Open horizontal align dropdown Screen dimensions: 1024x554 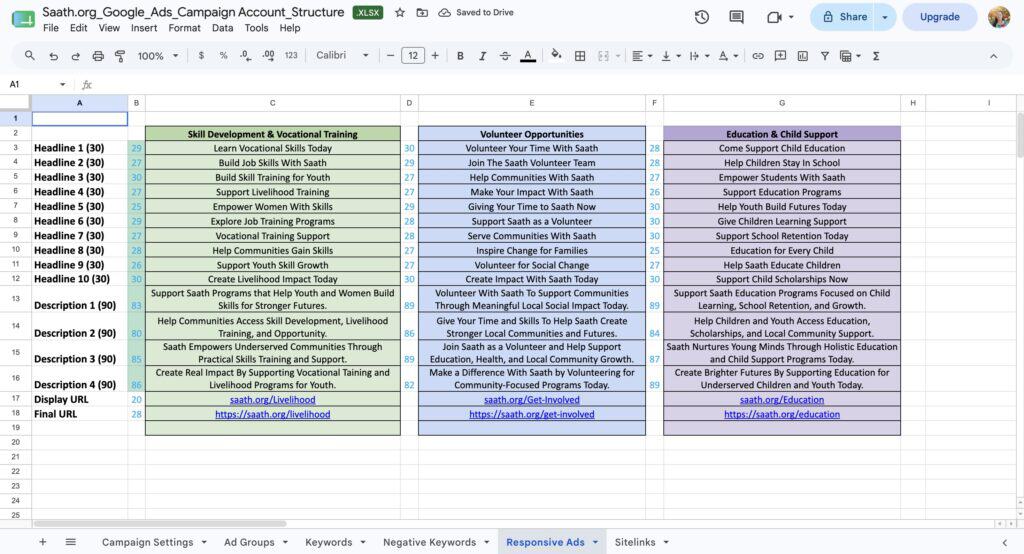[x=642, y=56]
